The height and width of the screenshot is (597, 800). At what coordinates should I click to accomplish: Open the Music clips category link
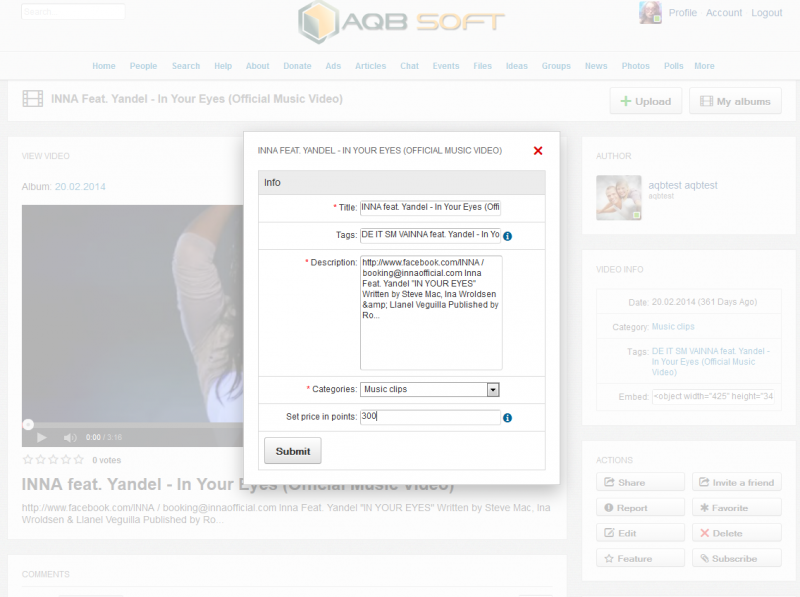coord(673,327)
